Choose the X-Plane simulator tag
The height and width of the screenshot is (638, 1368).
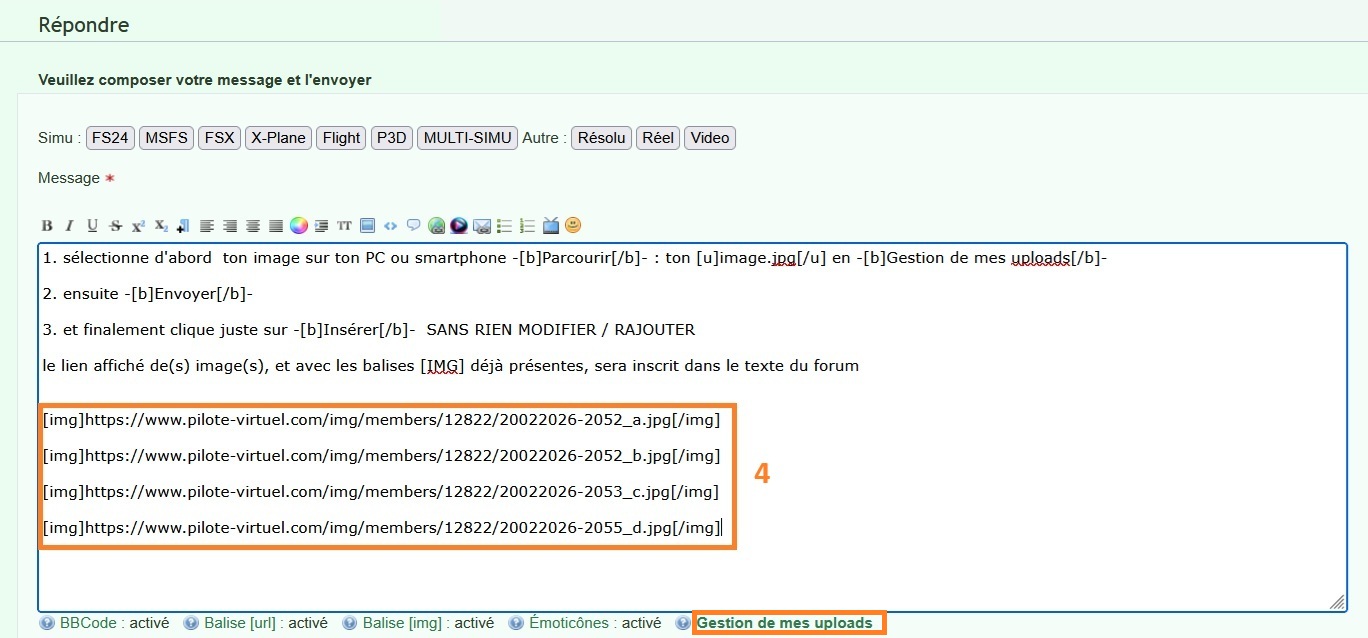tap(278, 138)
